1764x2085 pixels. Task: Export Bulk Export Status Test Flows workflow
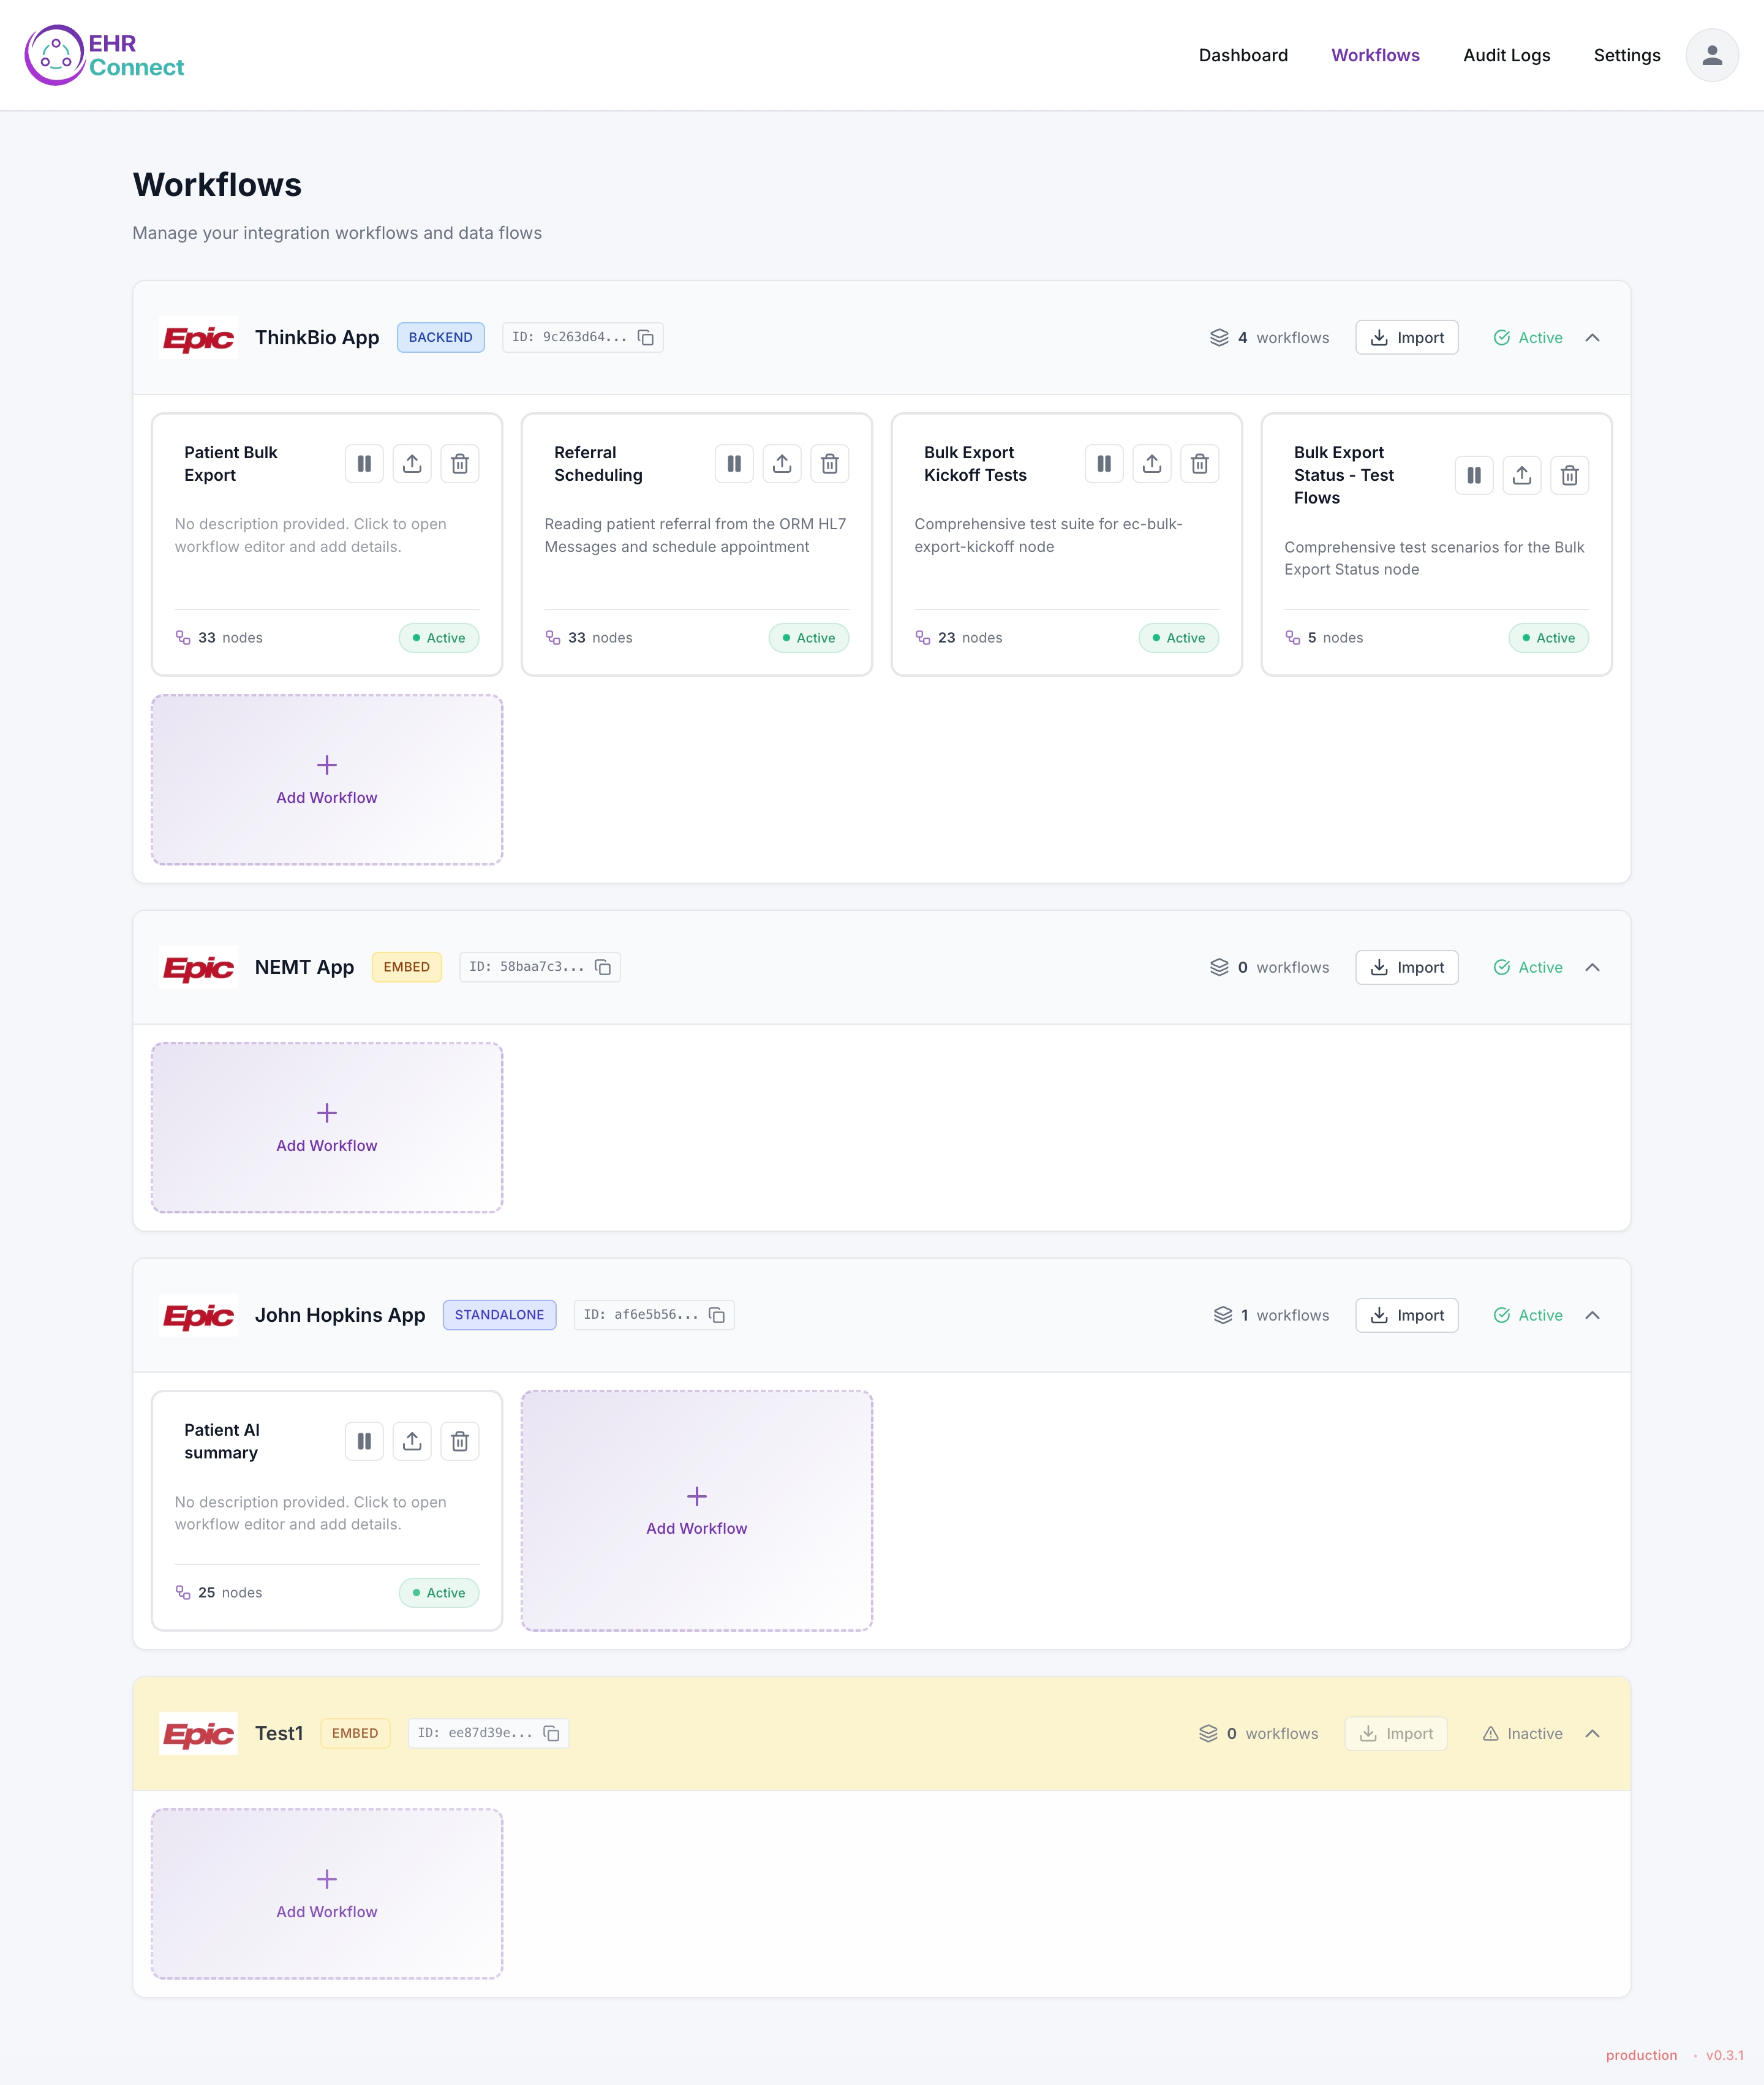[1521, 476]
